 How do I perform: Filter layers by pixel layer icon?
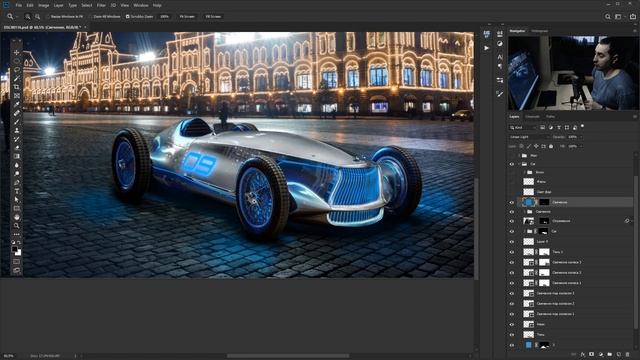pyautogui.click(x=542, y=128)
